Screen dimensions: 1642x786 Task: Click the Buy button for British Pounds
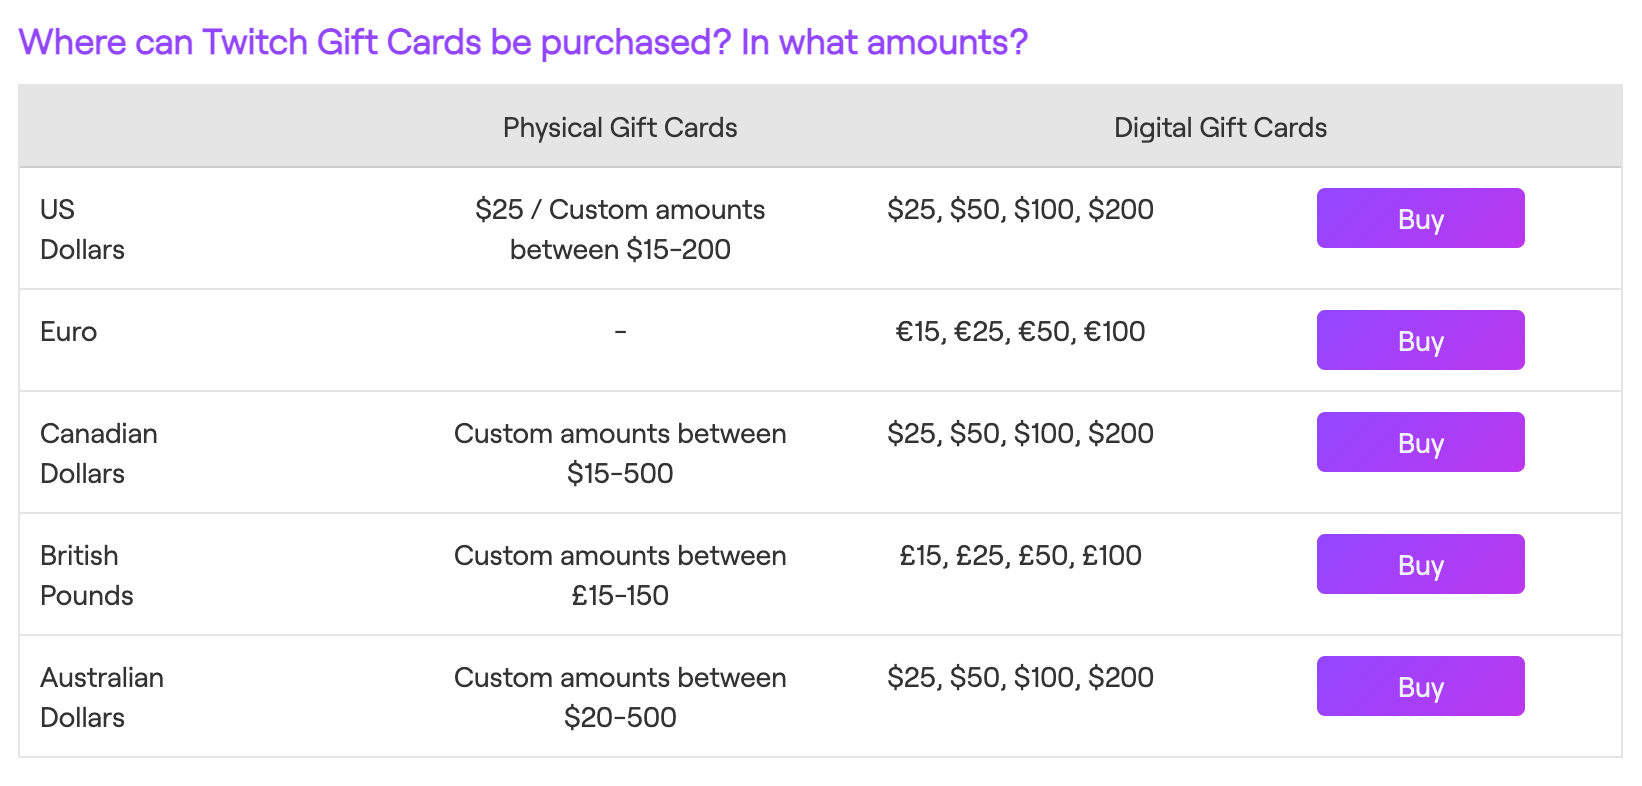click(1420, 563)
